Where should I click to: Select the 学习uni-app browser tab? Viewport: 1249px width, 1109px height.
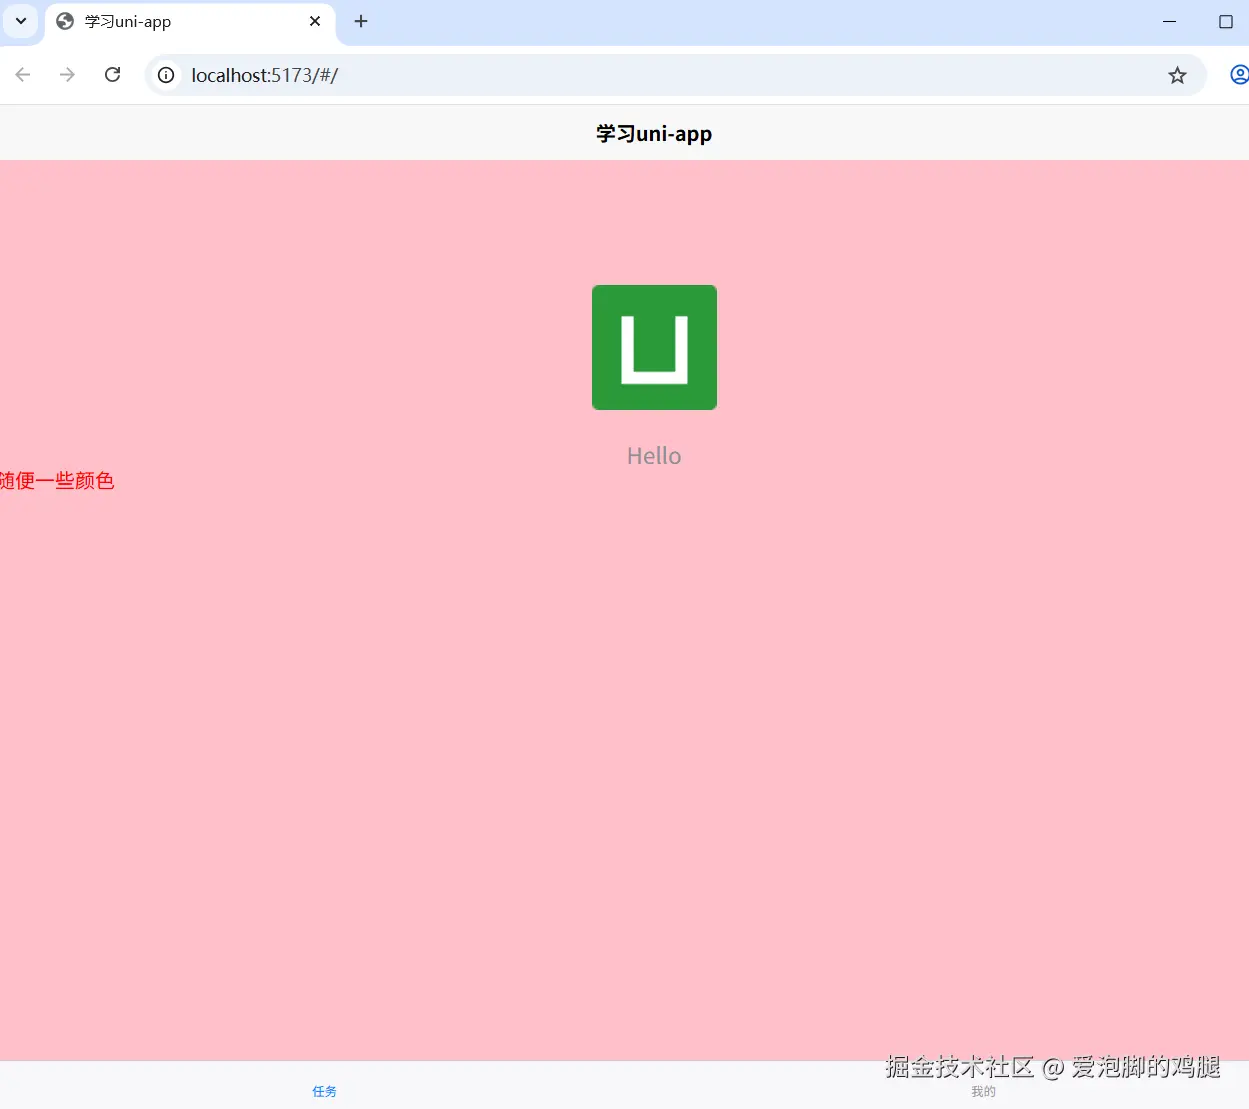190,22
